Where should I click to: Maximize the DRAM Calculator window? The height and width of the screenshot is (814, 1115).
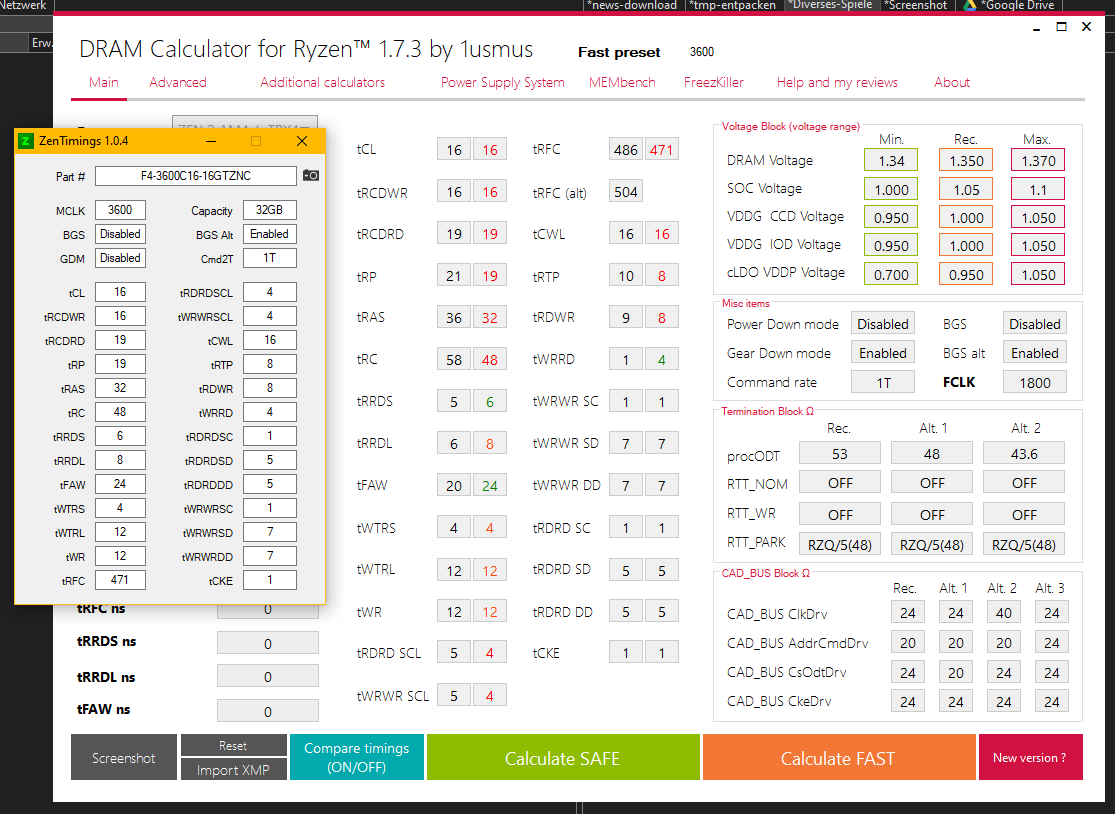click(1062, 27)
